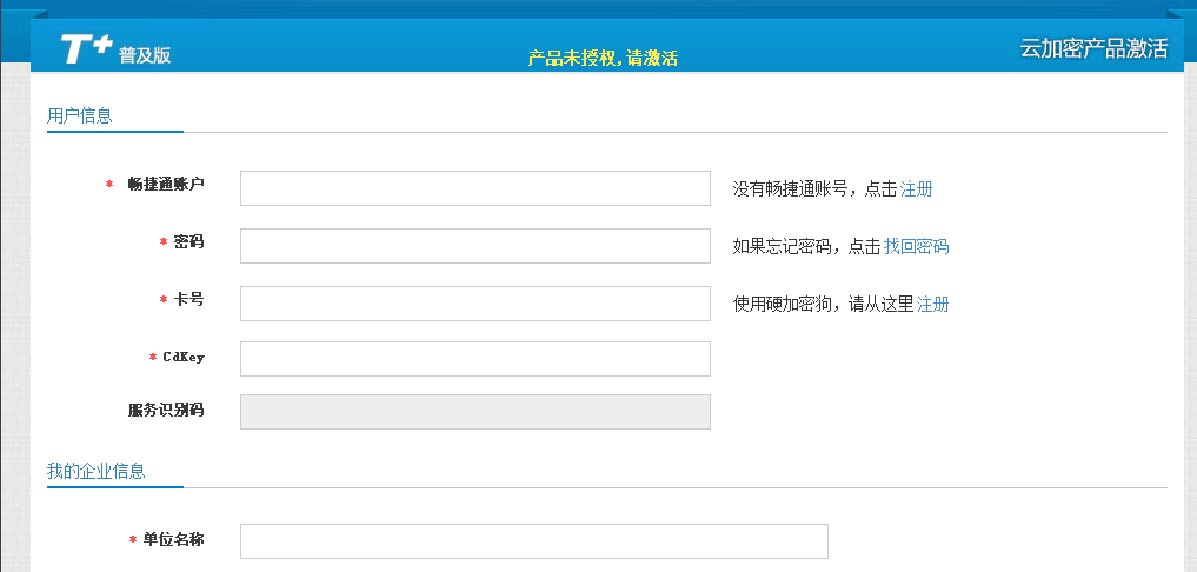Click the greyed-out 服务识别码 field
This screenshot has width=1197, height=572.
coord(475,411)
